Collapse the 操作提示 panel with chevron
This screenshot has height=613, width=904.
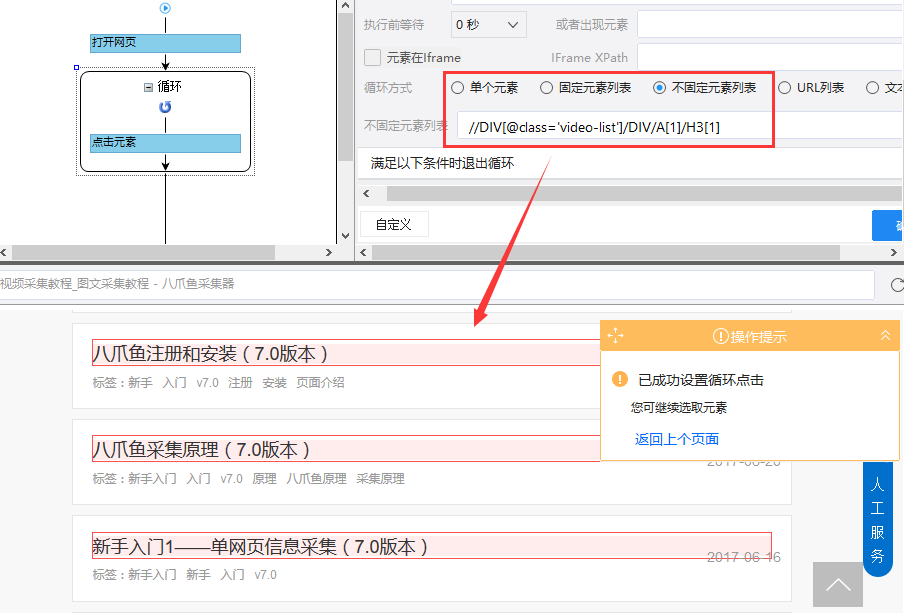(x=885, y=336)
